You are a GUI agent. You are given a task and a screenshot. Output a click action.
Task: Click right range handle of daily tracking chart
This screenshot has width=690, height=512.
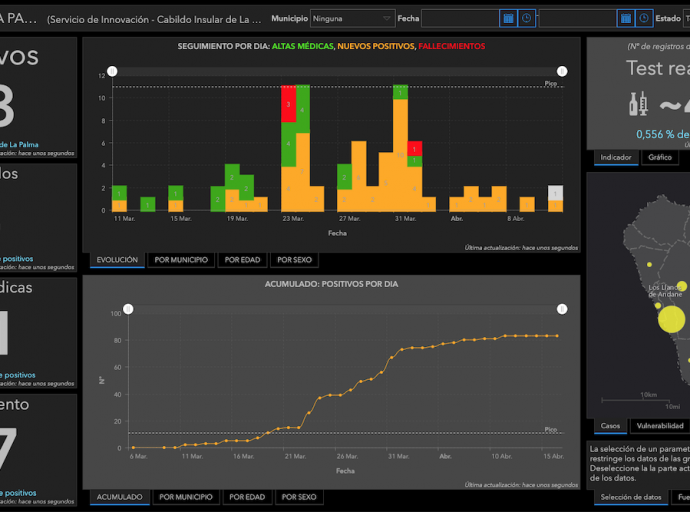[562, 71]
